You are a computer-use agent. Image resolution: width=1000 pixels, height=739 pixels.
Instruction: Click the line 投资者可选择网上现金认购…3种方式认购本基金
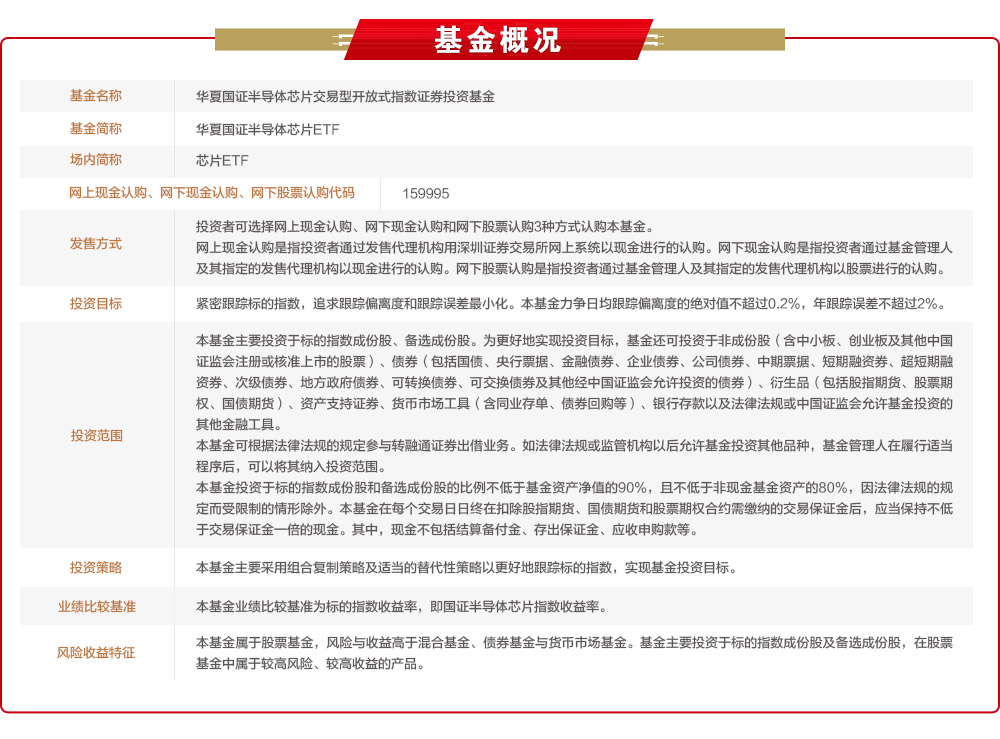[x=425, y=226]
